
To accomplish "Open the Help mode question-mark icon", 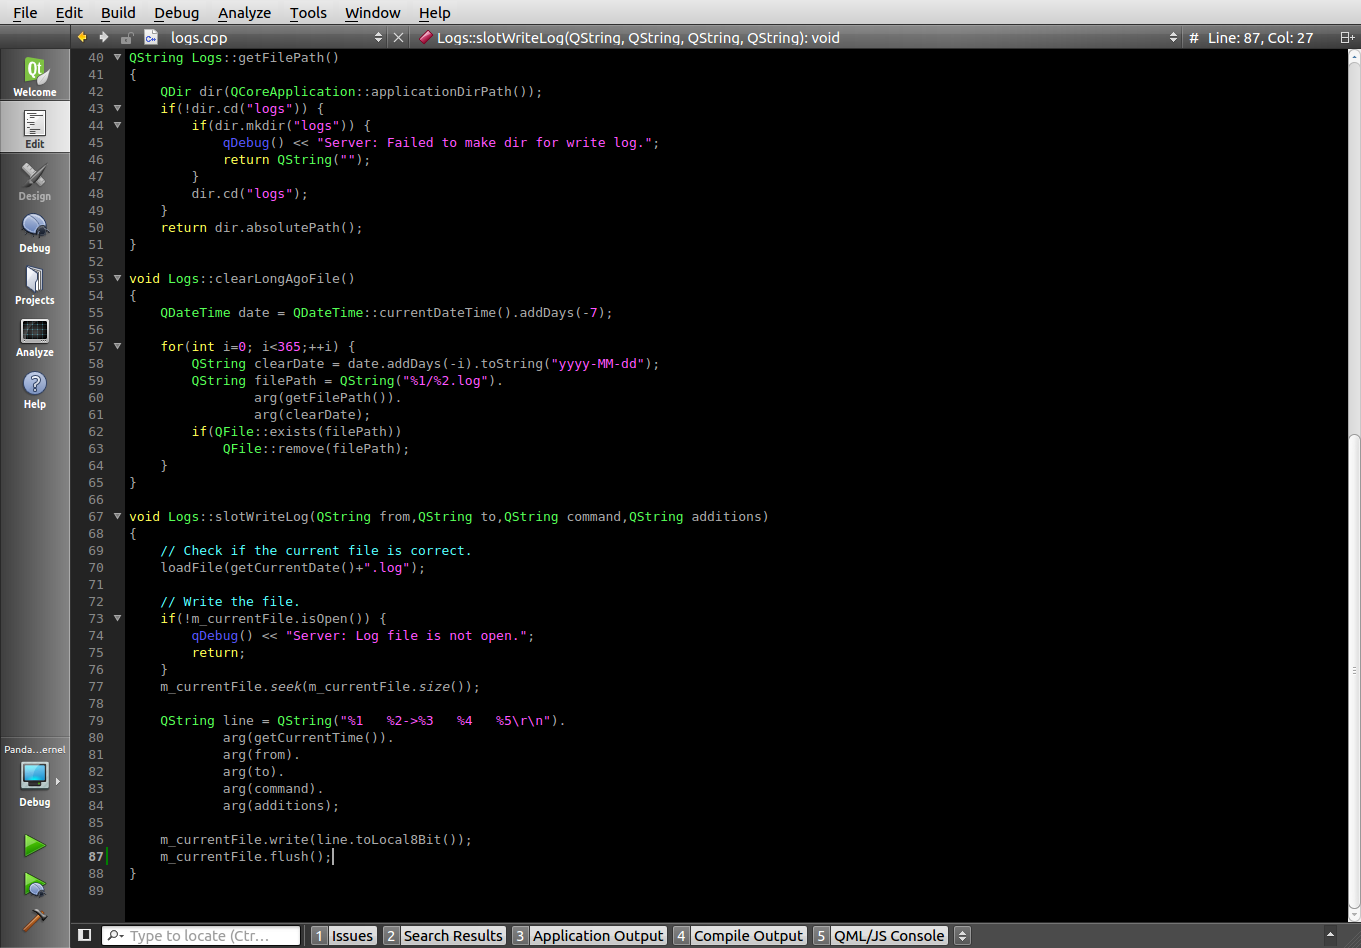I will [35, 388].
